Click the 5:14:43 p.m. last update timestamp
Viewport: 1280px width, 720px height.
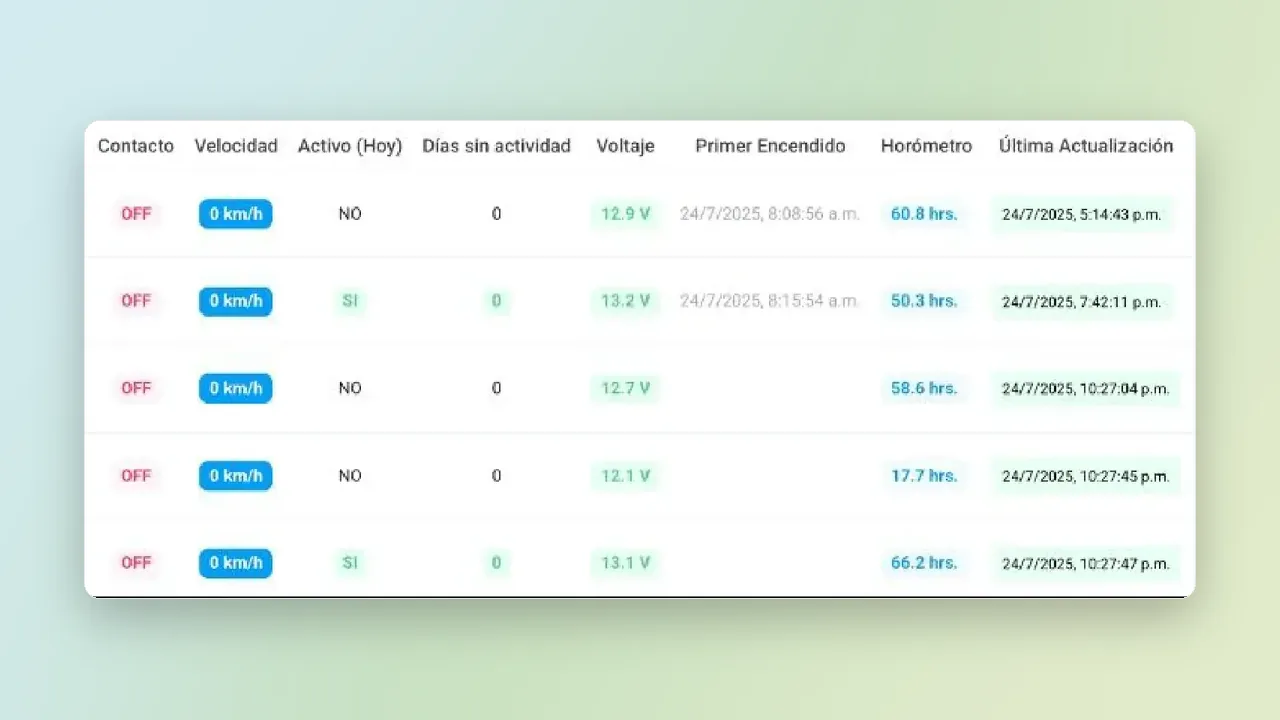[x=1082, y=215]
